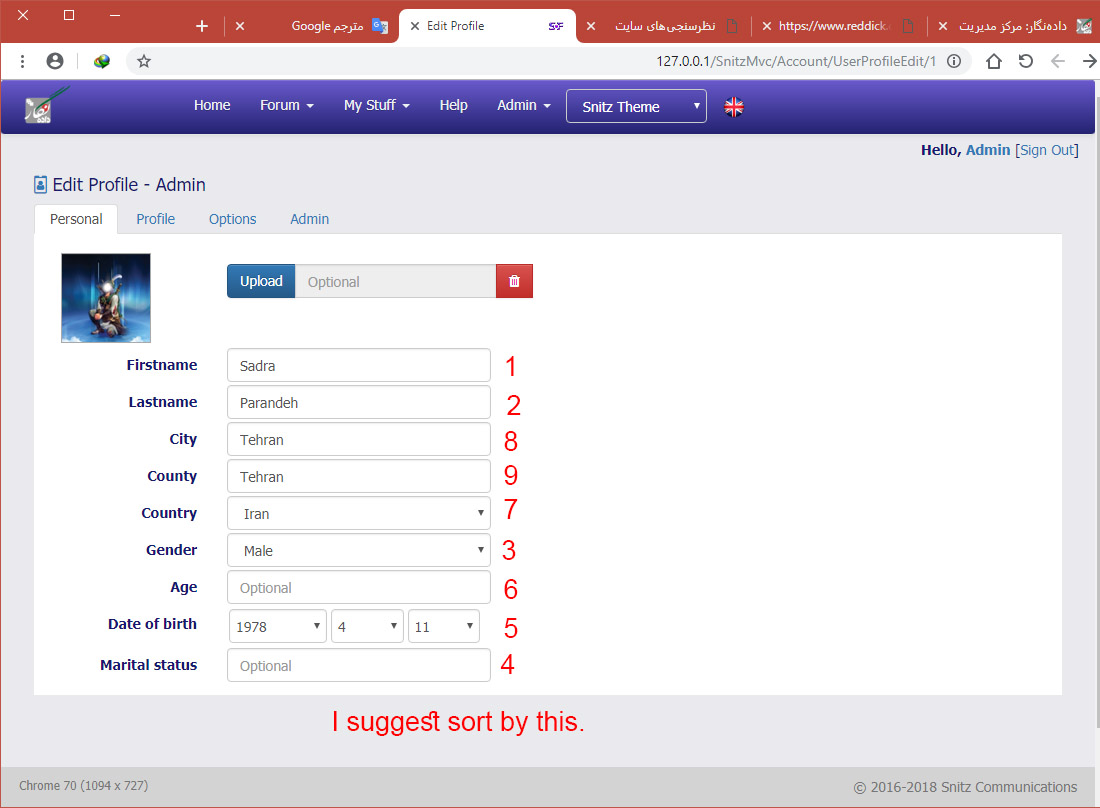Click the profile avatar image
The image size is (1100, 808).
click(106, 298)
